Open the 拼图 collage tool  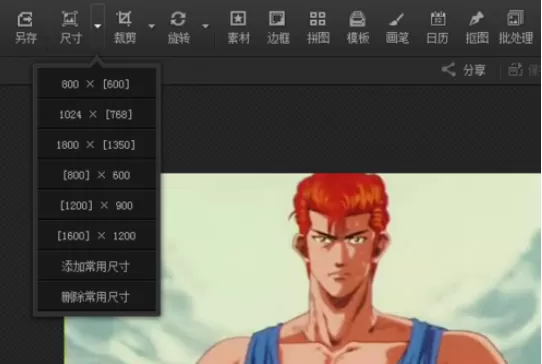click(318, 27)
